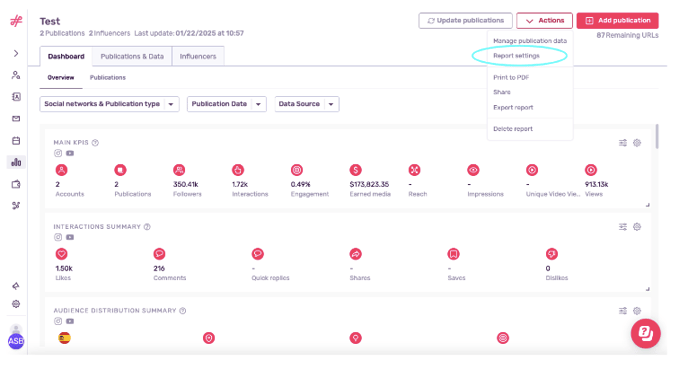Expand the sidebar with the chevron arrow
Screen dimensions: 688x369
[16, 53]
